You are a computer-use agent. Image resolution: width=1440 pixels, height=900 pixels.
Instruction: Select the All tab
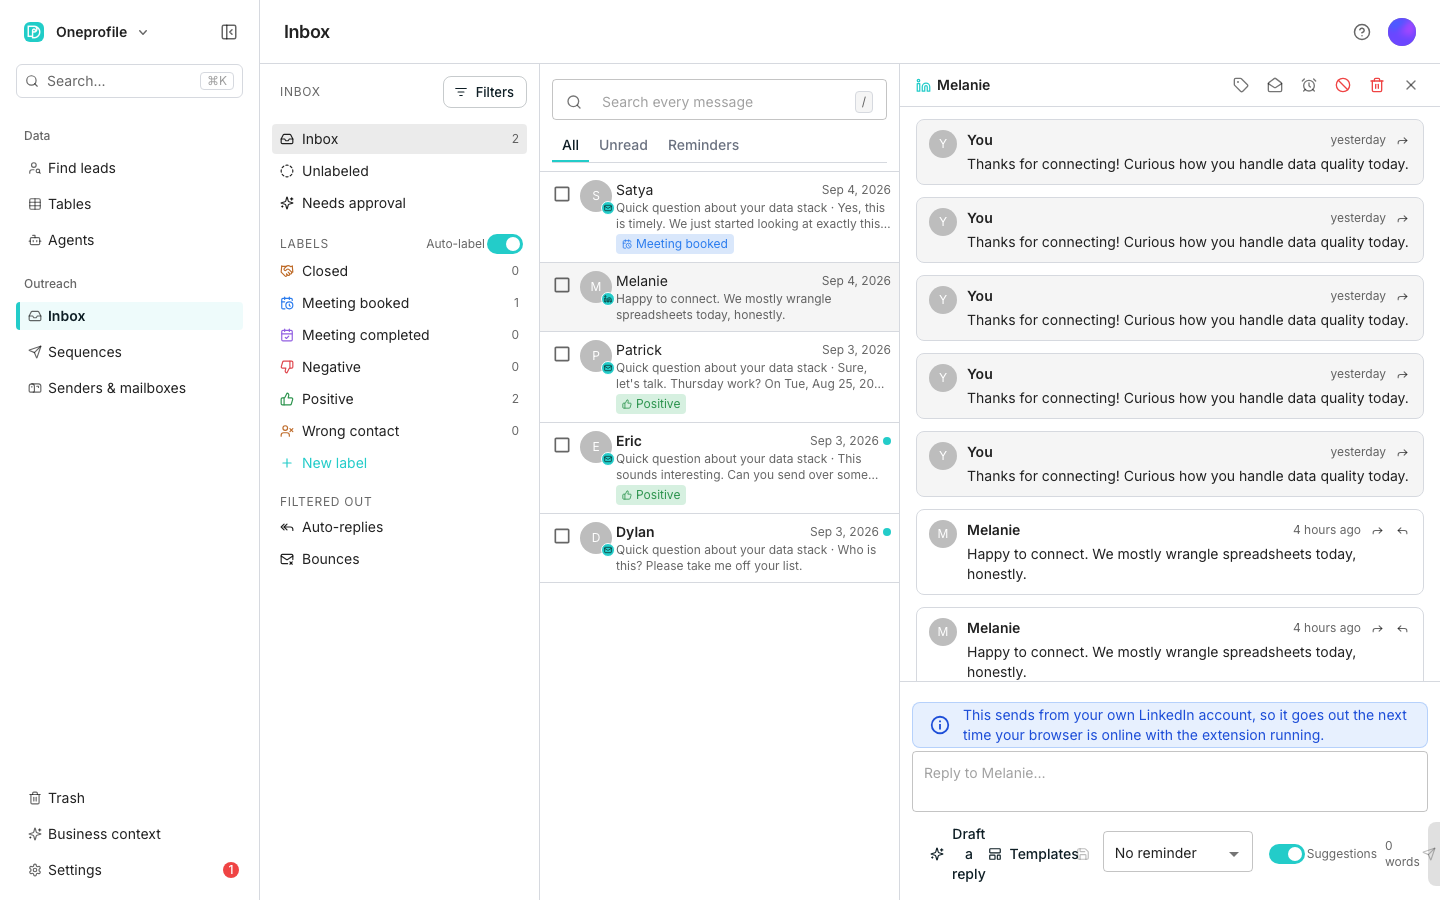tap(571, 145)
